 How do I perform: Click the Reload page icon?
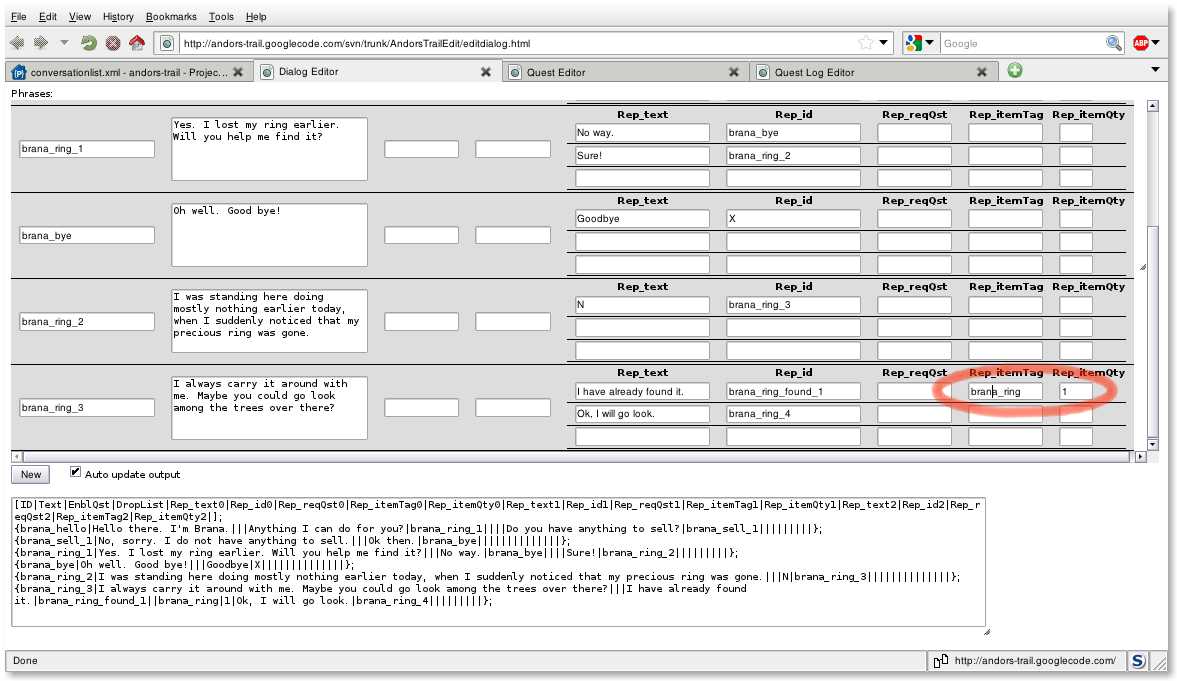(x=89, y=43)
